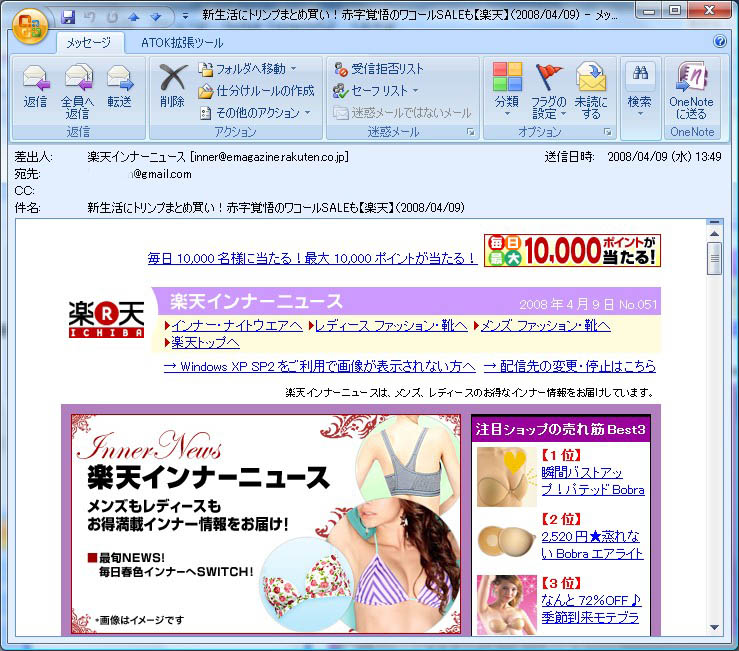739x651 pixels.
Task: Click the recipient @gmail.com address
Action: pyautogui.click(x=161, y=174)
